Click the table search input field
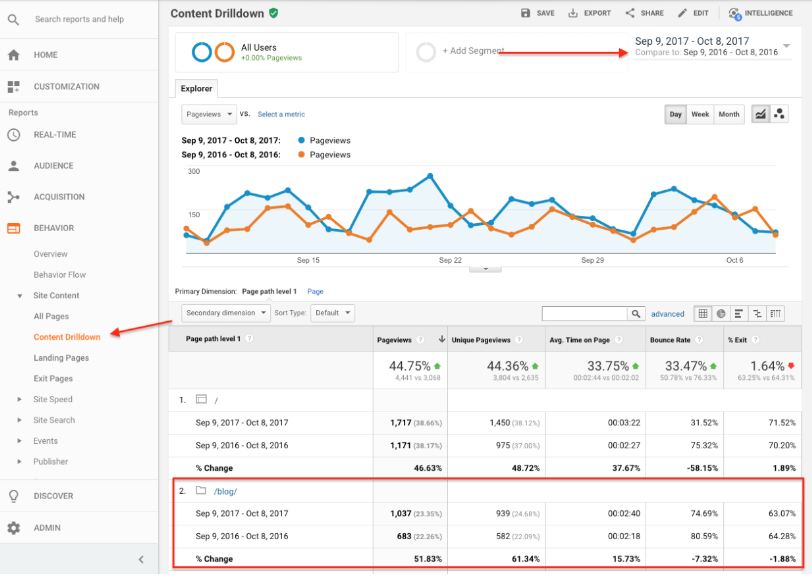The height and width of the screenshot is (577, 812). tap(585, 313)
